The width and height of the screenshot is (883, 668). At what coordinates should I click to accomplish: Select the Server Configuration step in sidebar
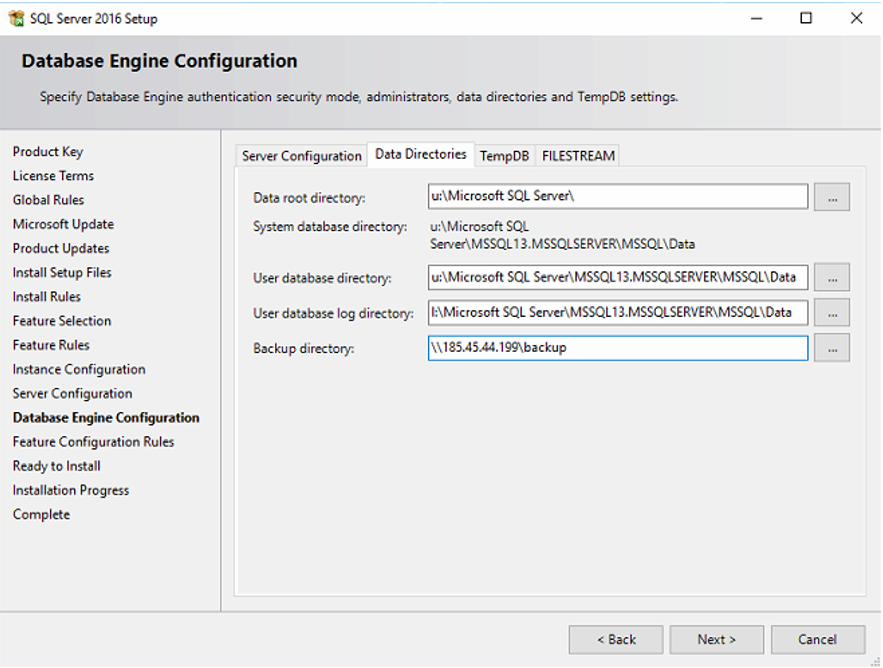point(73,394)
